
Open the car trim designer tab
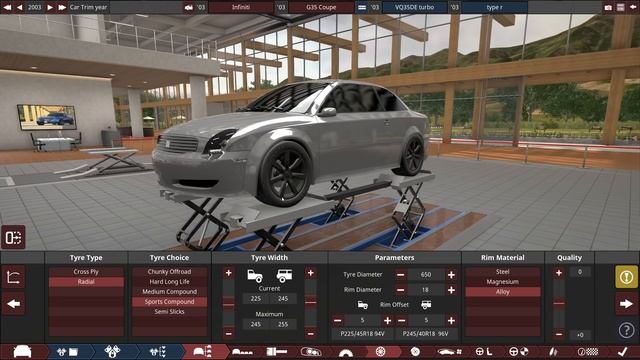point(203,351)
